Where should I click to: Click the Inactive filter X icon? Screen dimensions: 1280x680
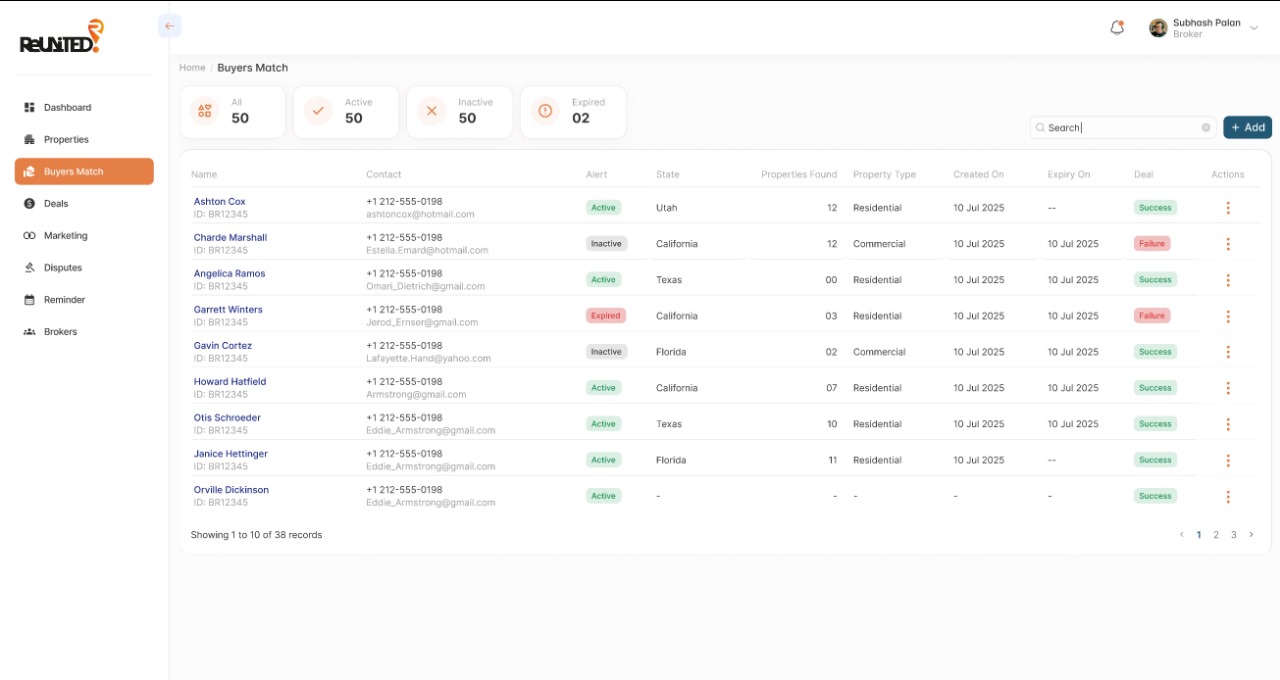[x=431, y=111]
